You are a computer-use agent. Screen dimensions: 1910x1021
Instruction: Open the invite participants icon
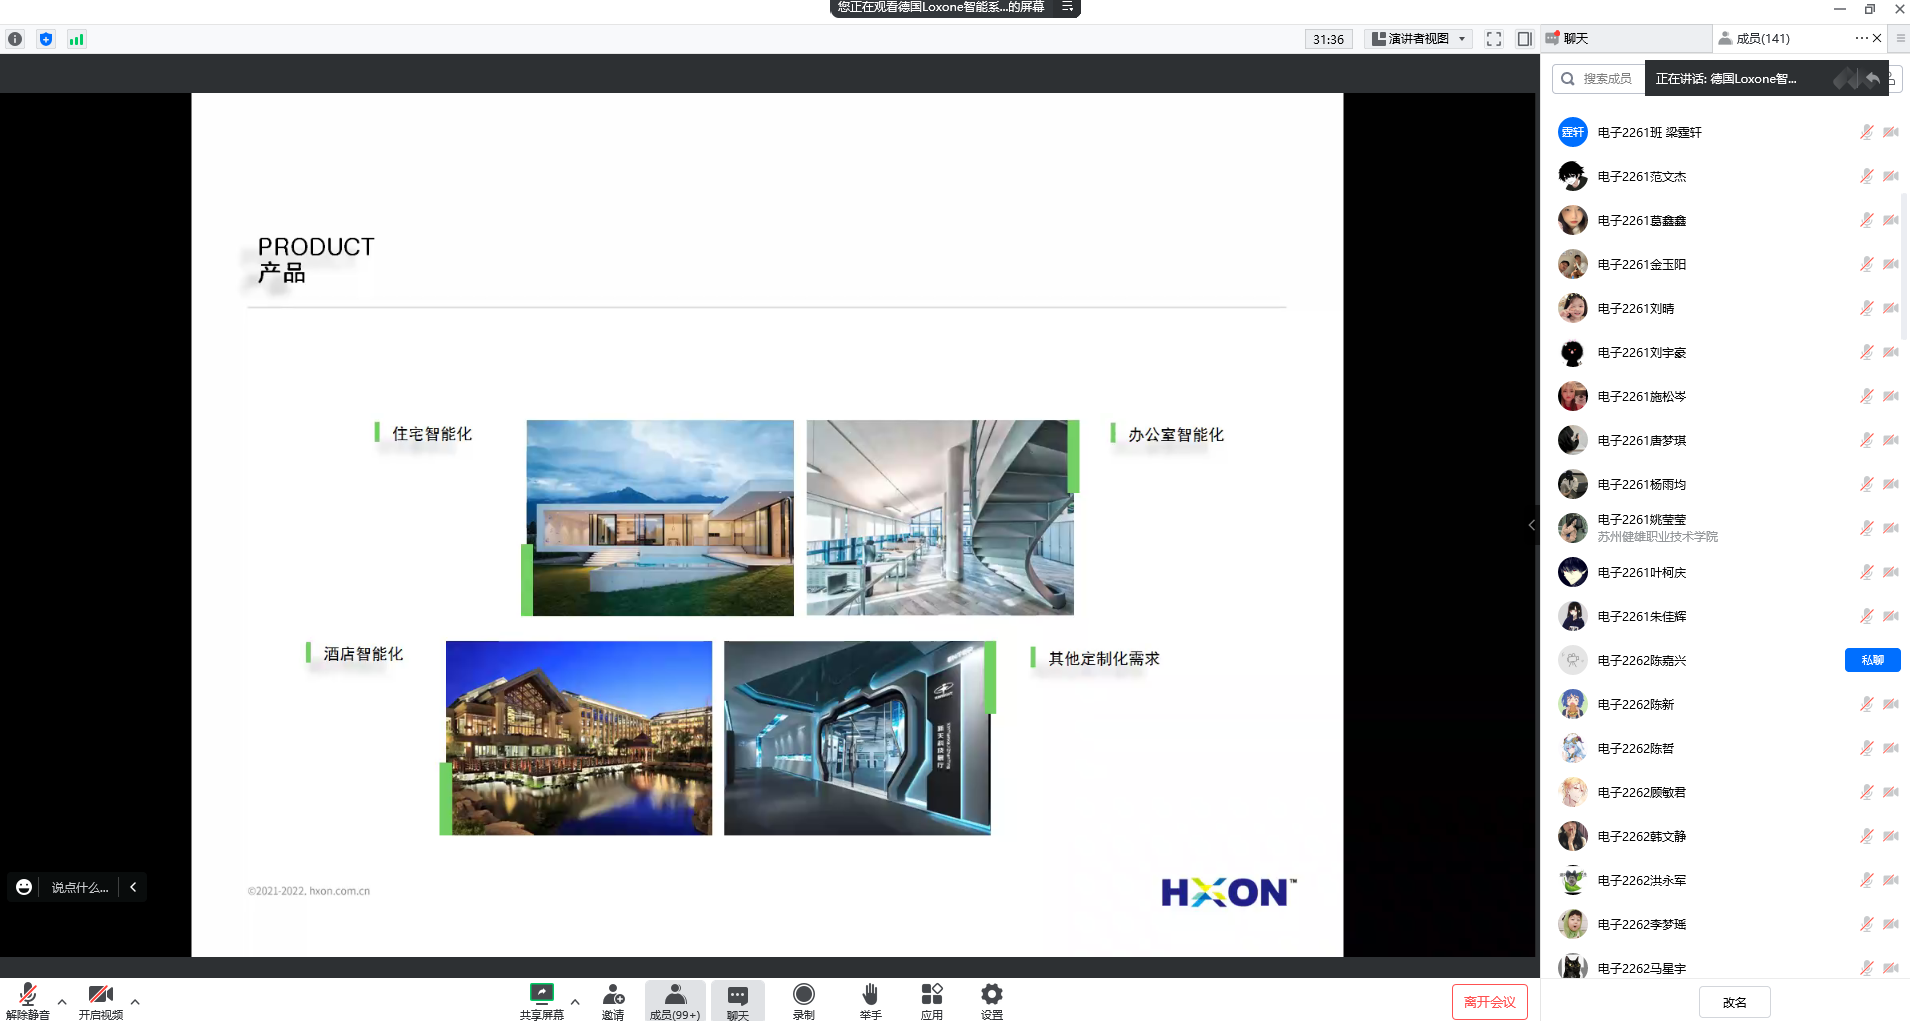(613, 999)
